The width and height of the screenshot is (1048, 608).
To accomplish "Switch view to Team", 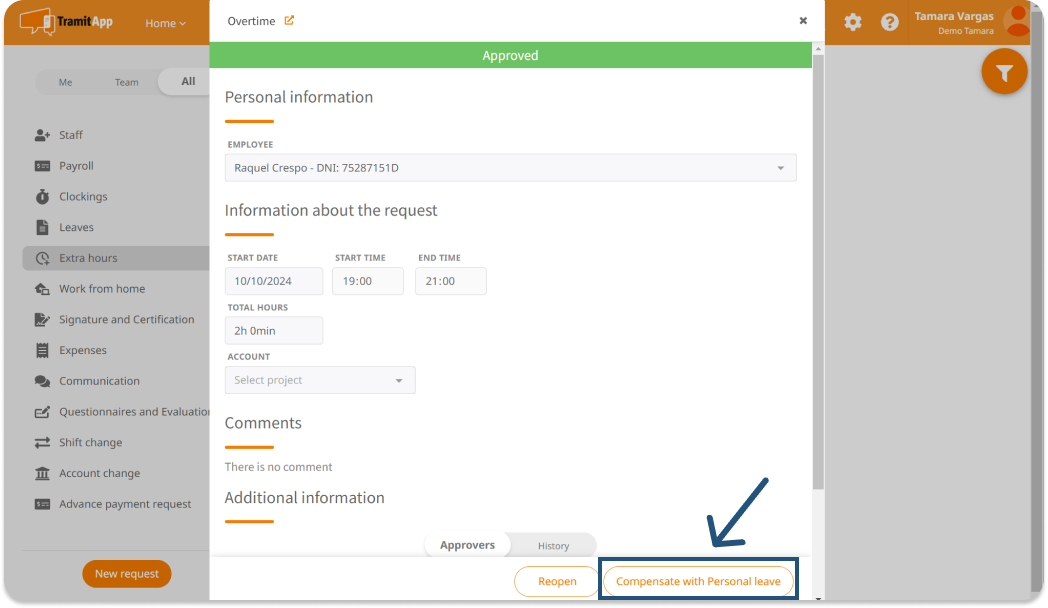I will pos(126,82).
